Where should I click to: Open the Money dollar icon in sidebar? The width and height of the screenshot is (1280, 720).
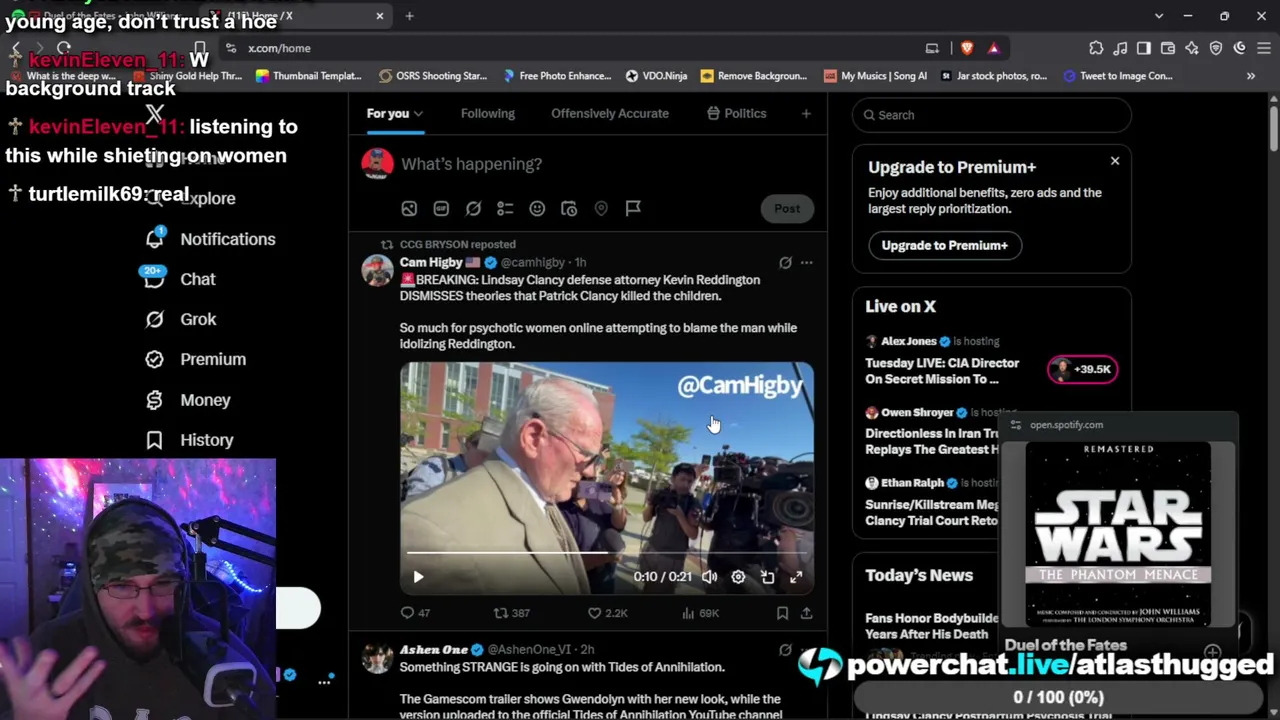tap(154, 400)
